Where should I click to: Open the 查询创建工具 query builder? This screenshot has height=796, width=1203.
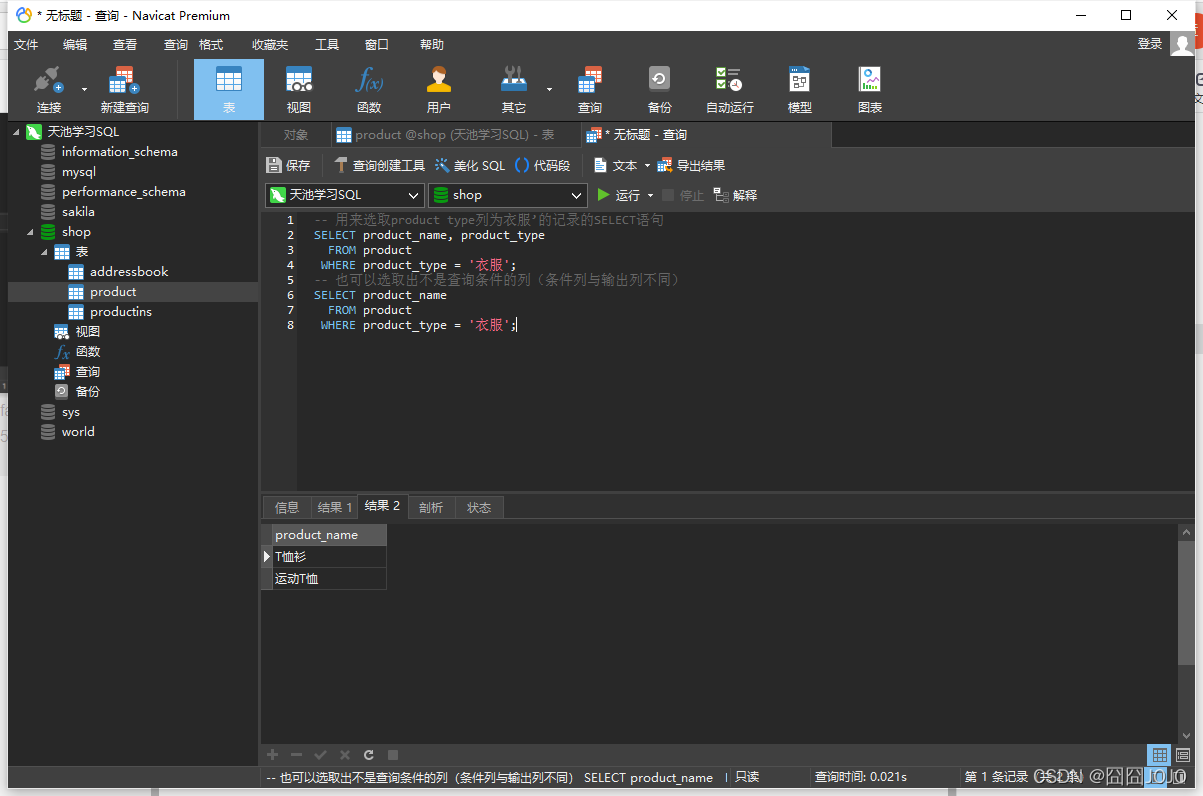[x=379, y=166]
